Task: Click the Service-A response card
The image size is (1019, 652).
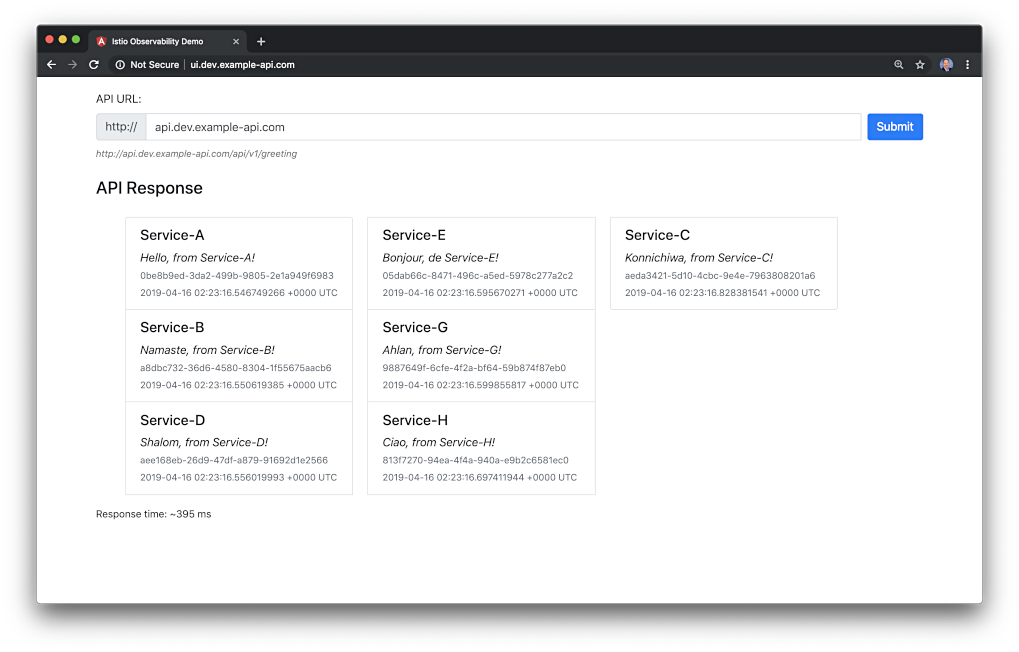Action: (238, 263)
